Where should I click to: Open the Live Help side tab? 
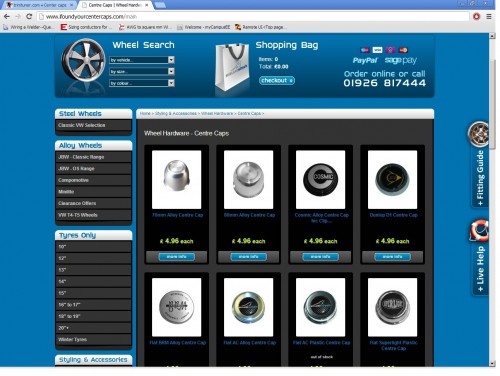click(479, 257)
